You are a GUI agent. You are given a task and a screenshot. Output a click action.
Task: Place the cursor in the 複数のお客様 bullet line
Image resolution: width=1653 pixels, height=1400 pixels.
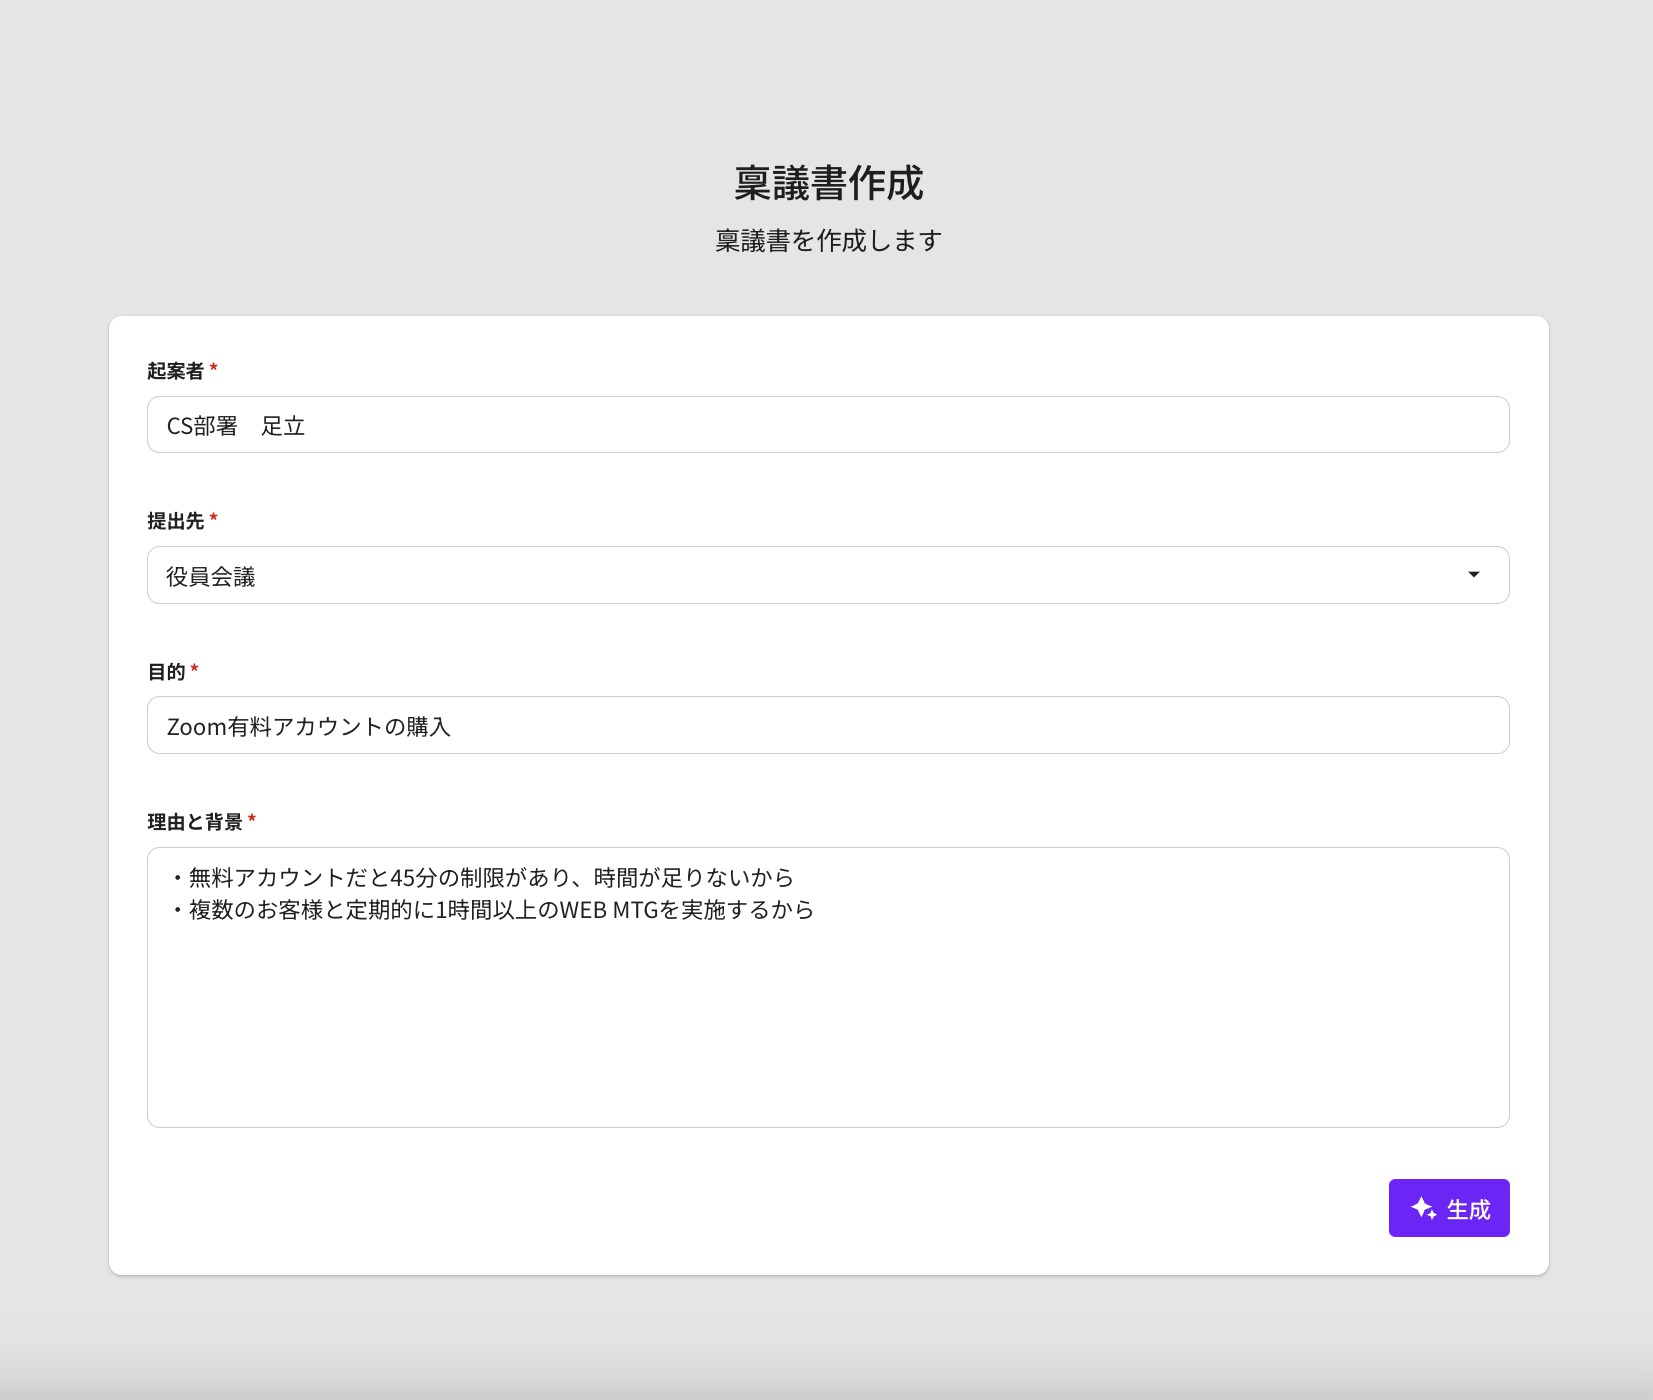click(x=500, y=910)
